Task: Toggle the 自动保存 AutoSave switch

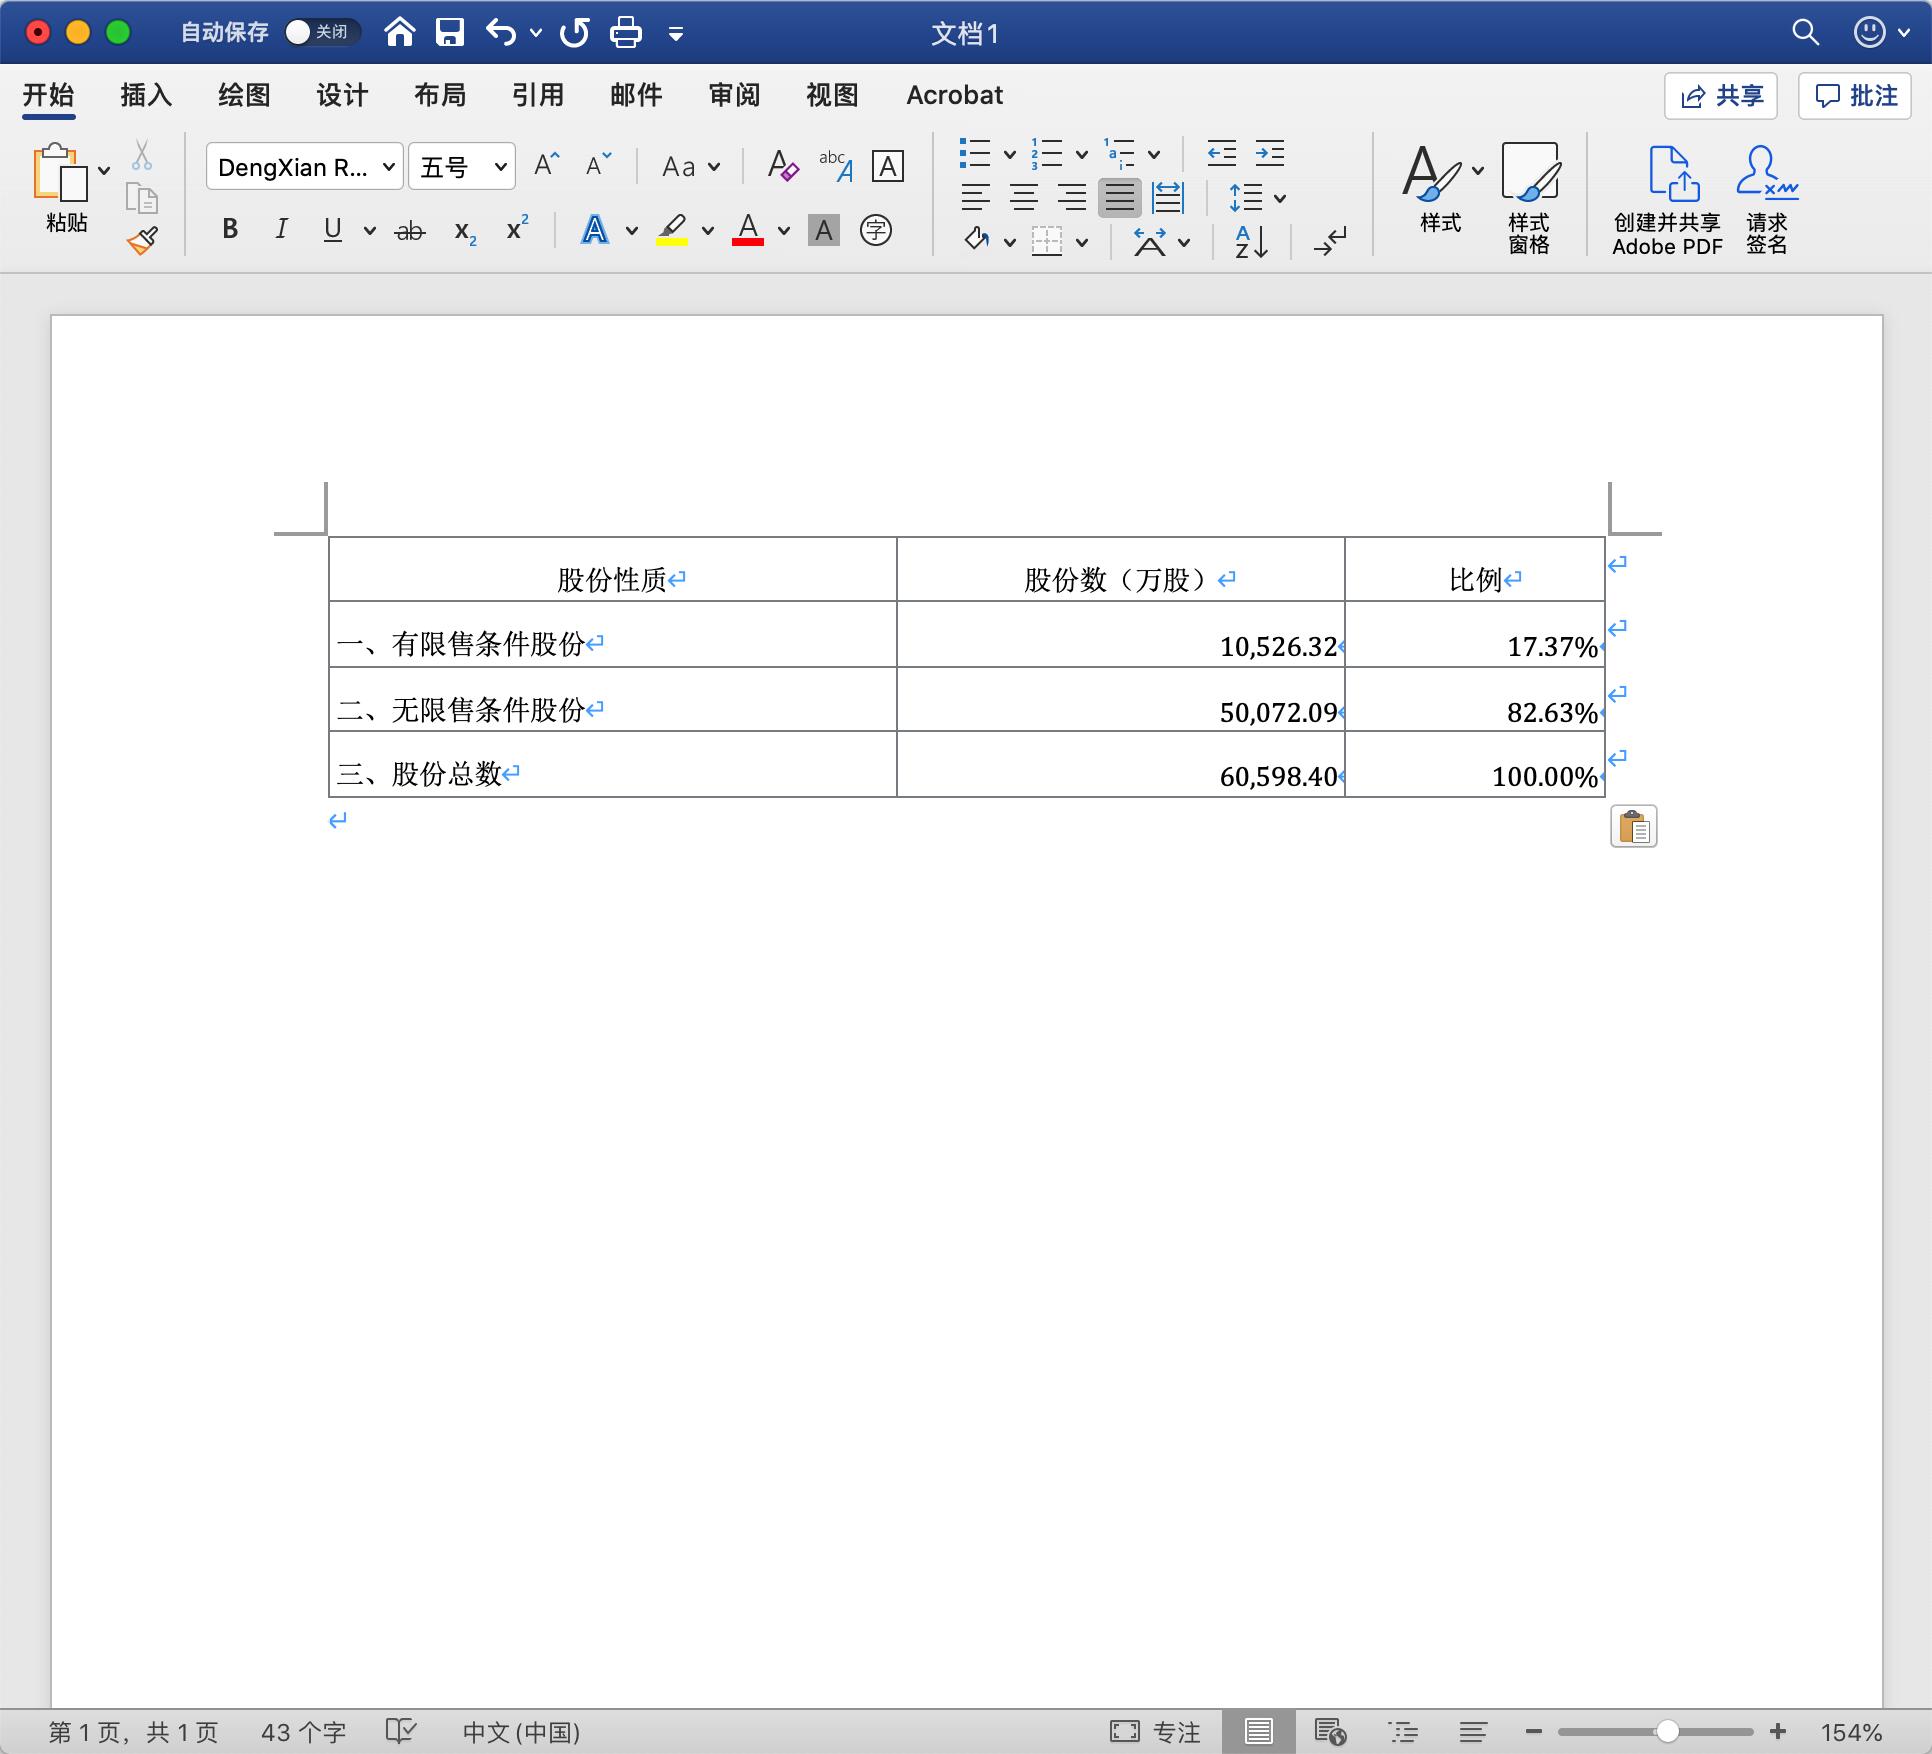Action: [320, 31]
